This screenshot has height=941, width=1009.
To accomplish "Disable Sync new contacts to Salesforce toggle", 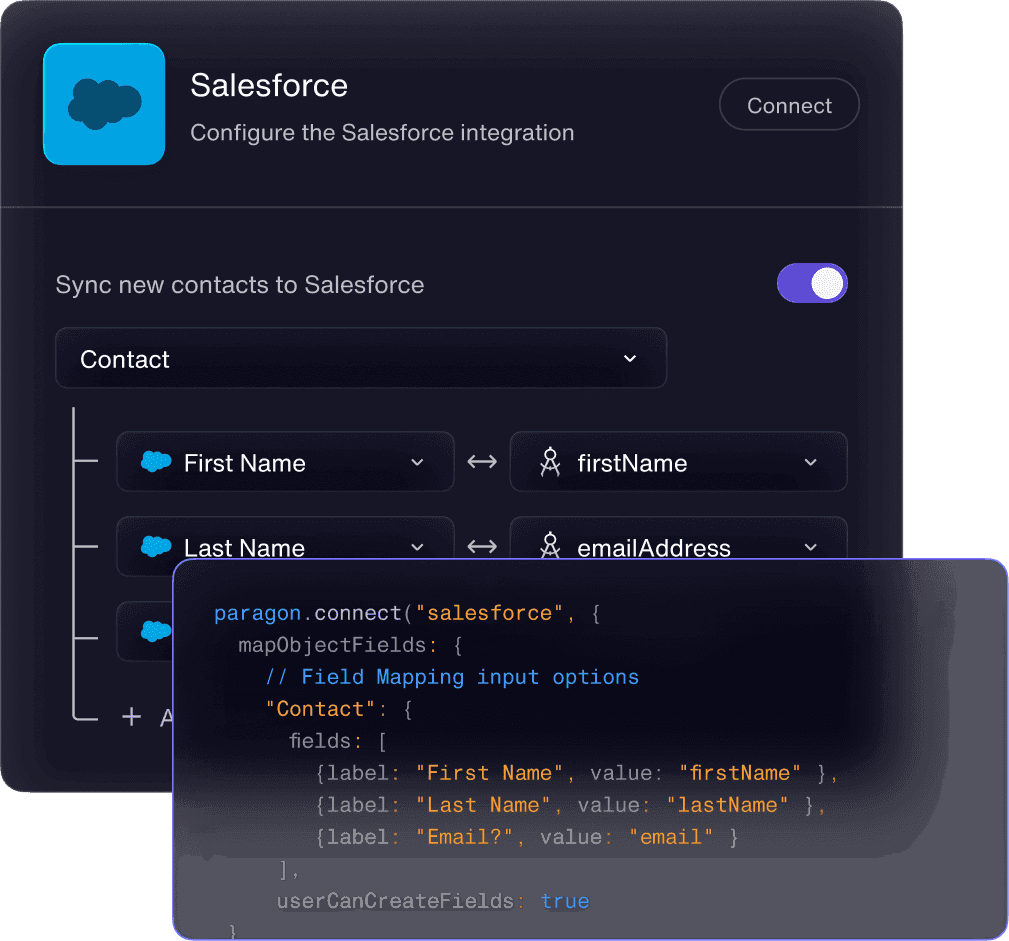I will coord(812,284).
